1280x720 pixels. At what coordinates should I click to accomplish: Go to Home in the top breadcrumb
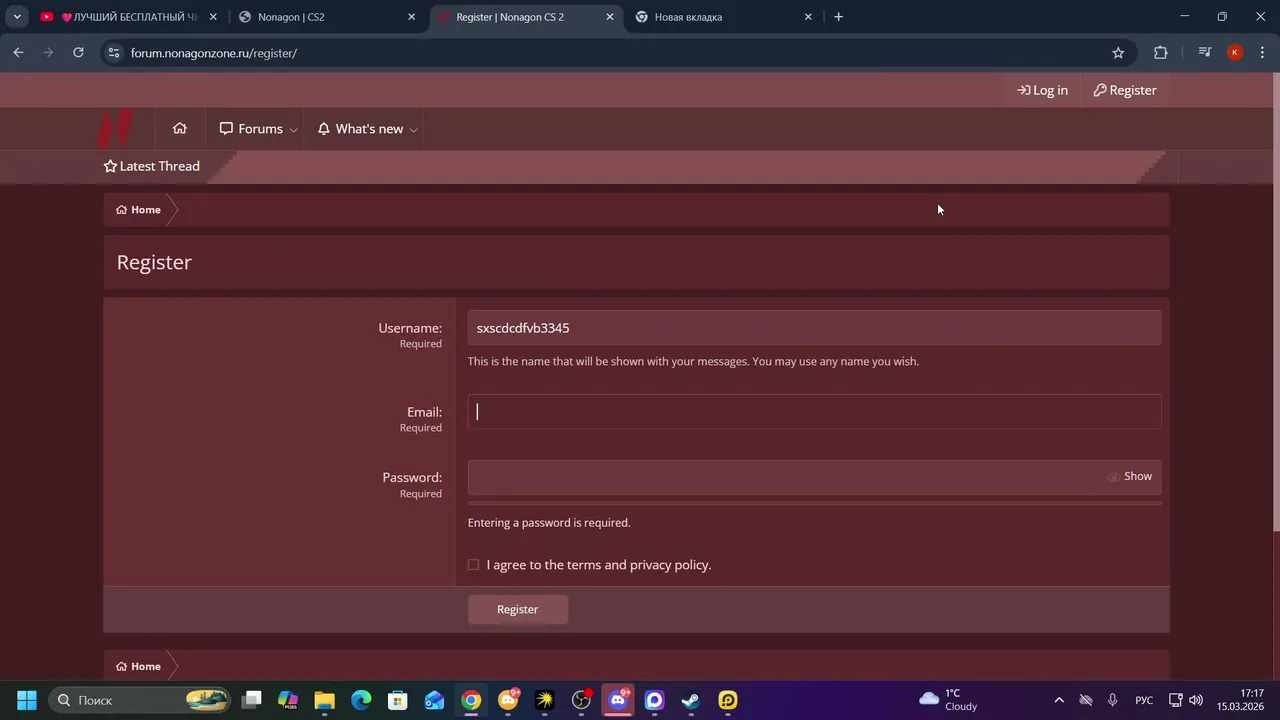pyautogui.click(x=138, y=210)
